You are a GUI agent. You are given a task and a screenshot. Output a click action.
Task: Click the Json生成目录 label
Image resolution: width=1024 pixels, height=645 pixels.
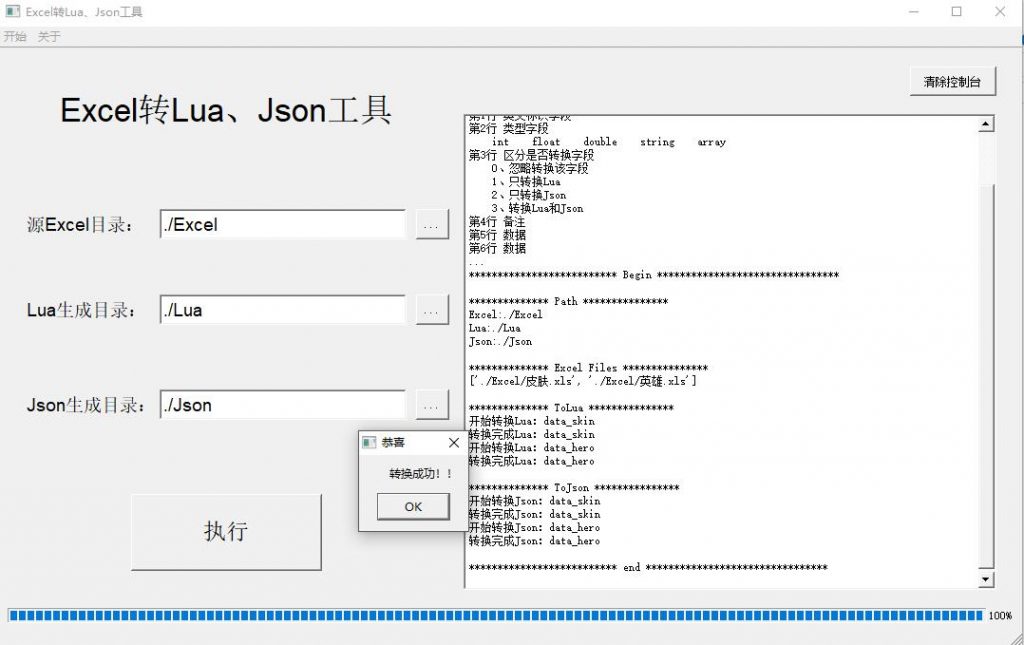click(x=86, y=405)
